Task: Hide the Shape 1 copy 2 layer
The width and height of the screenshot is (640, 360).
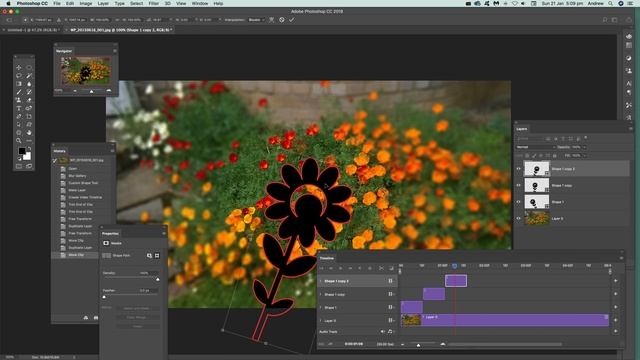Action: point(519,169)
